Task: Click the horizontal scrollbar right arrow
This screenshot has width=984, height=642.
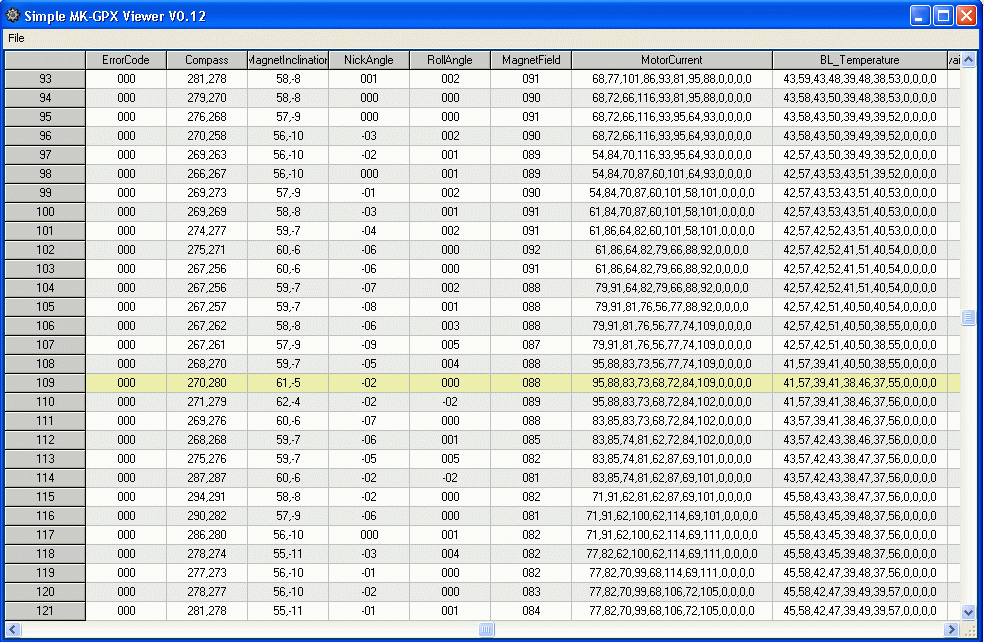Action: pos(952,629)
